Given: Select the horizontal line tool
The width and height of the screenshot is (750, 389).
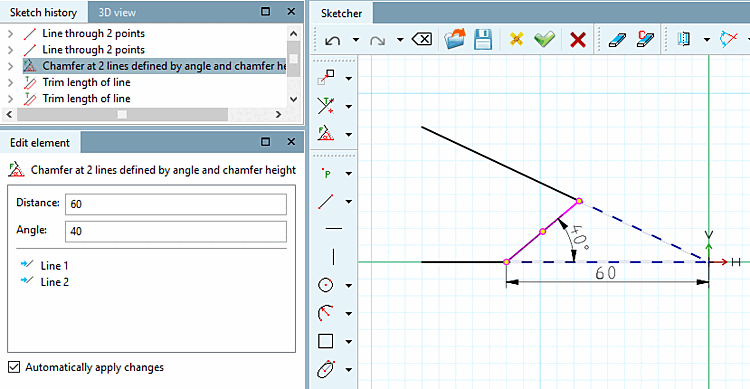Looking at the screenshot, I should pyautogui.click(x=333, y=229).
